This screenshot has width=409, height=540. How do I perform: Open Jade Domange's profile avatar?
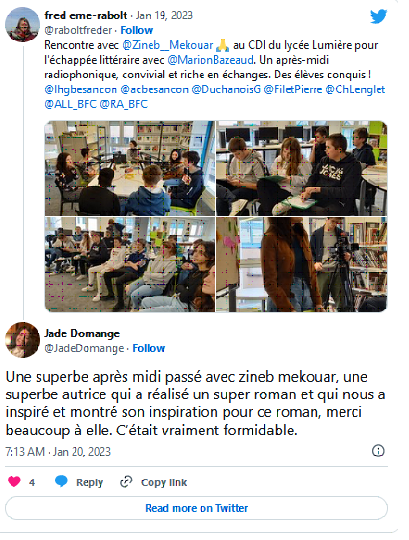point(22,340)
